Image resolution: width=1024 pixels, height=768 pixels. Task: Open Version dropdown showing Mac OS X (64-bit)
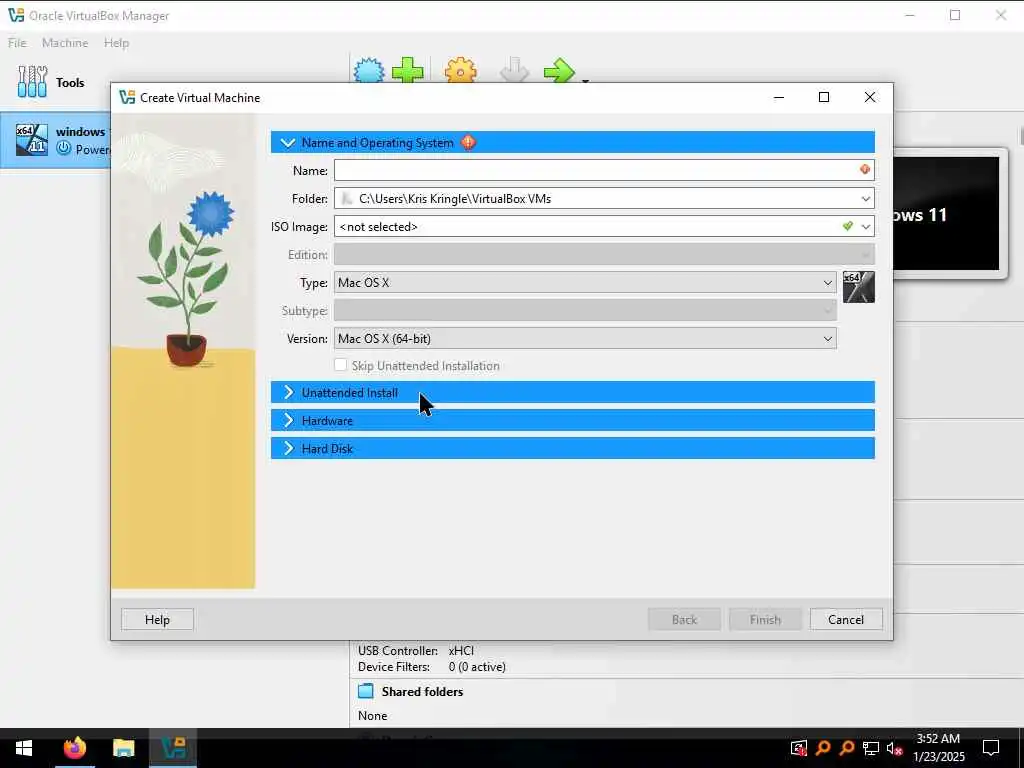tap(585, 338)
